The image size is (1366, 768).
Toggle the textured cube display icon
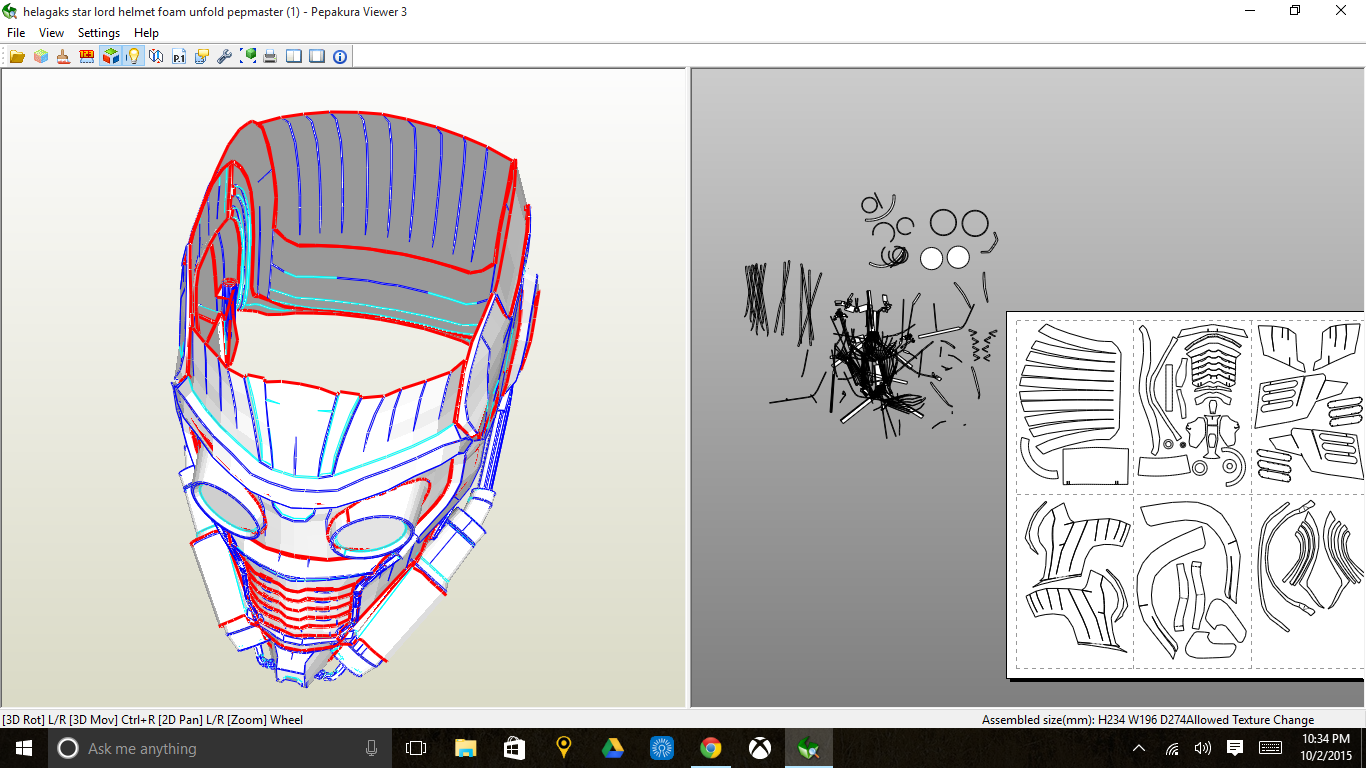click(x=40, y=57)
